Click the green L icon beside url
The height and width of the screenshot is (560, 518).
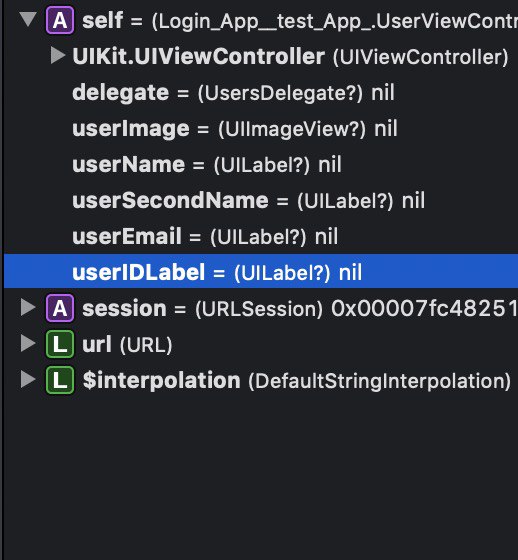60,344
